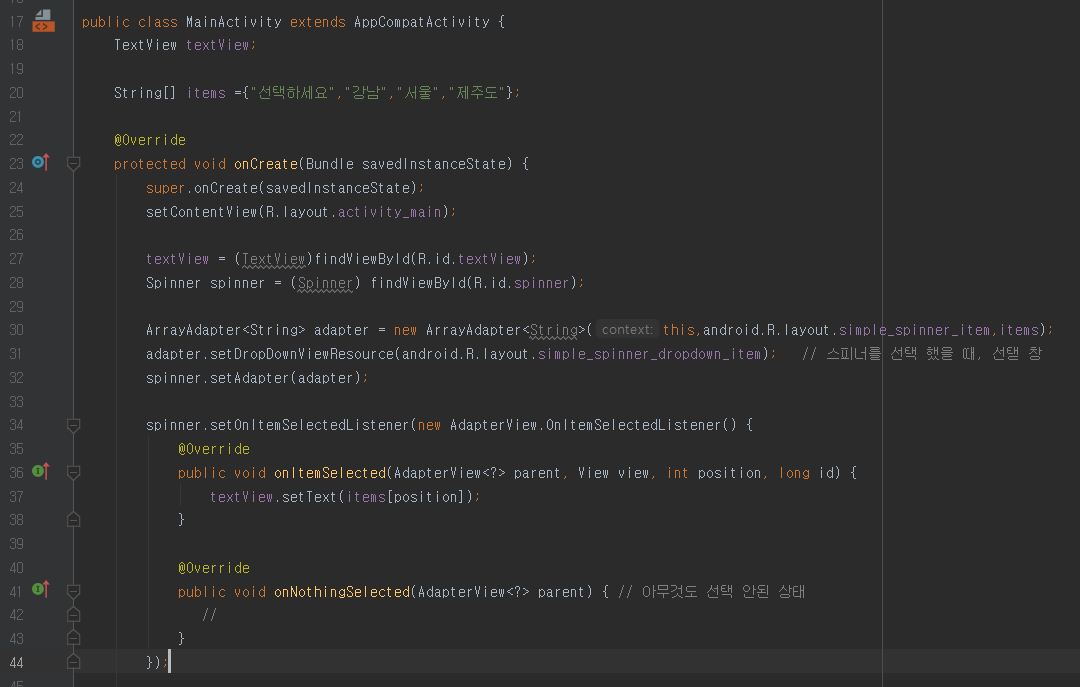Click the fold end marker on line 43
1080x687 pixels.
coord(73,638)
